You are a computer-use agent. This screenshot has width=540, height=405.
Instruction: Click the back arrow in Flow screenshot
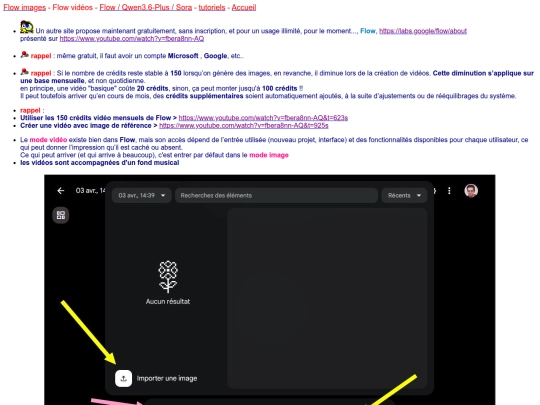[61, 191]
